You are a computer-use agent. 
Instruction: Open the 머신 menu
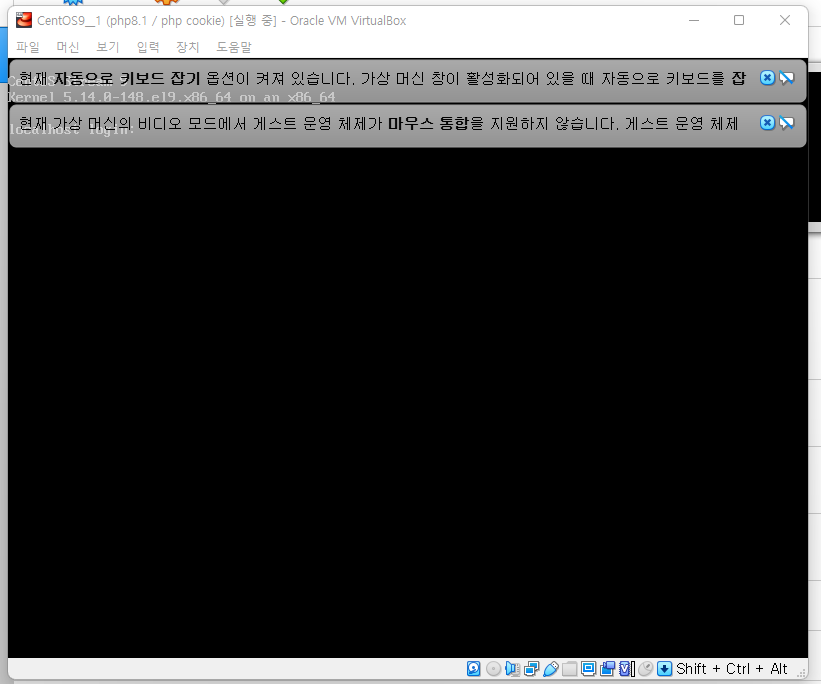click(68, 47)
